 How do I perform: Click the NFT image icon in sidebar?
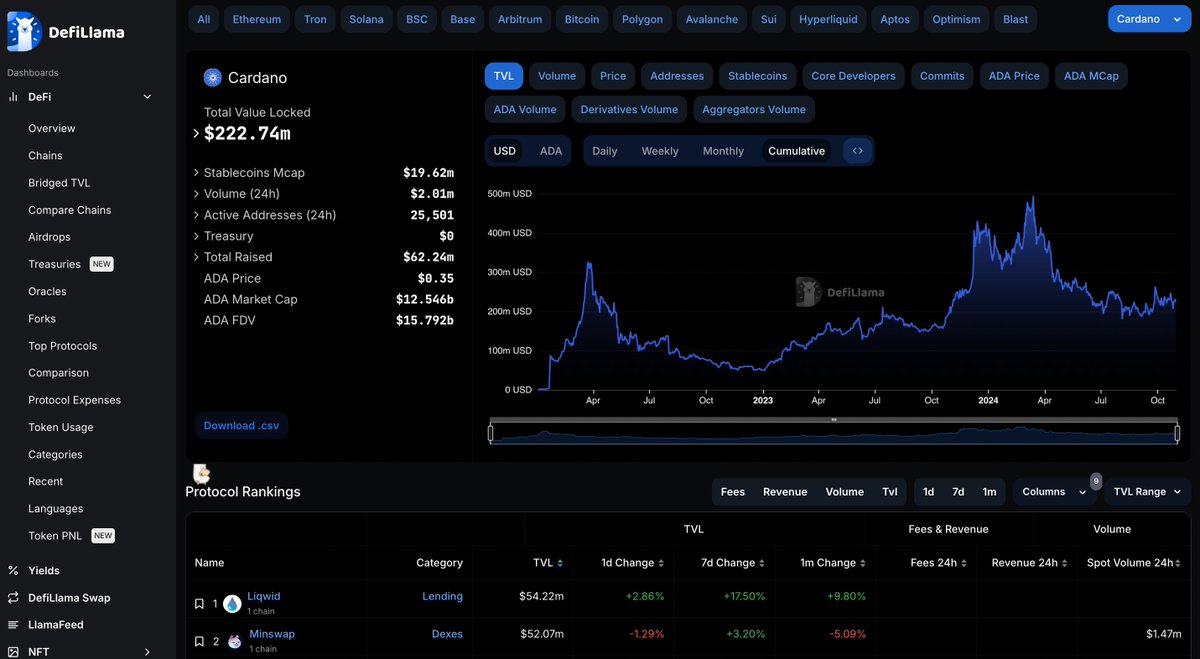pos(13,652)
